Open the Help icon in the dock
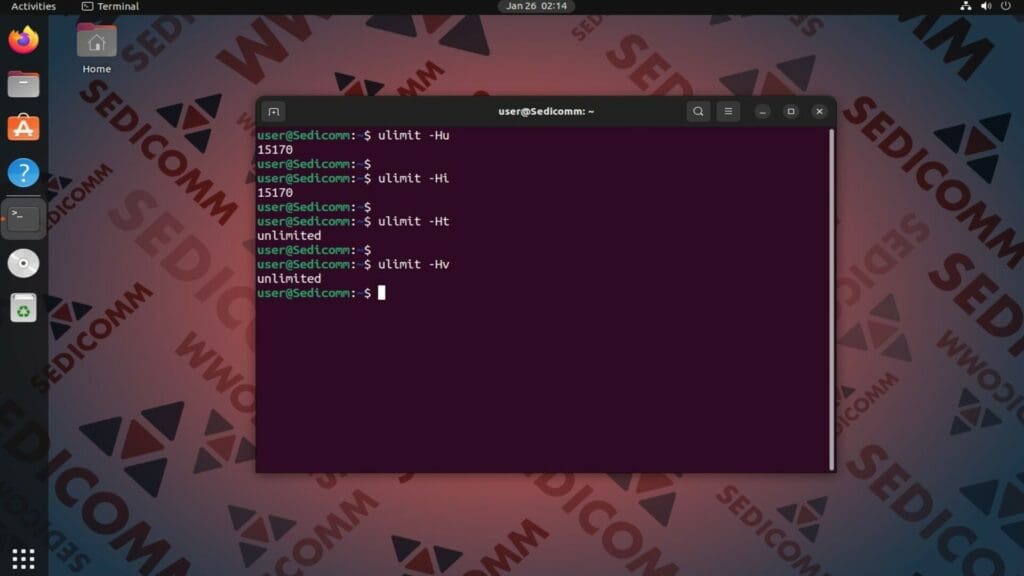This screenshot has height=576, width=1024. (x=24, y=173)
